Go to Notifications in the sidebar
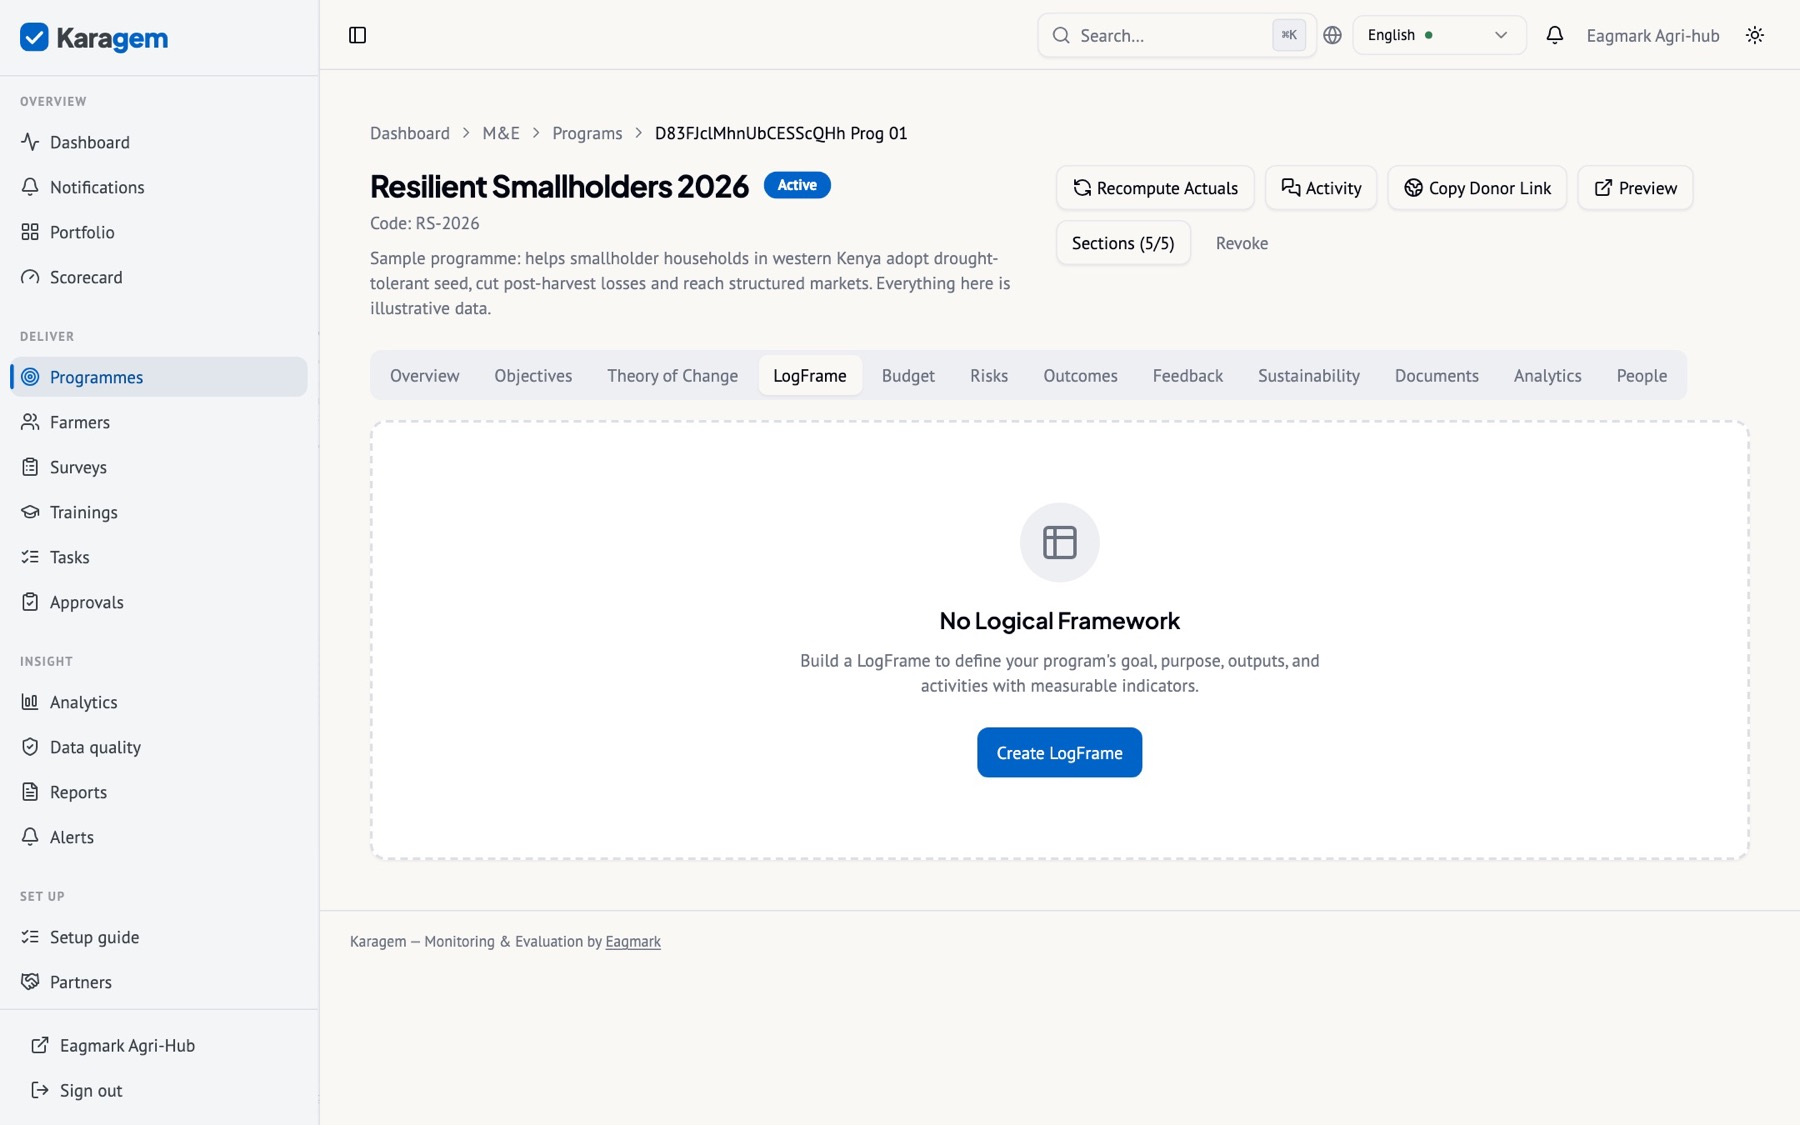This screenshot has width=1800, height=1125. [159, 187]
